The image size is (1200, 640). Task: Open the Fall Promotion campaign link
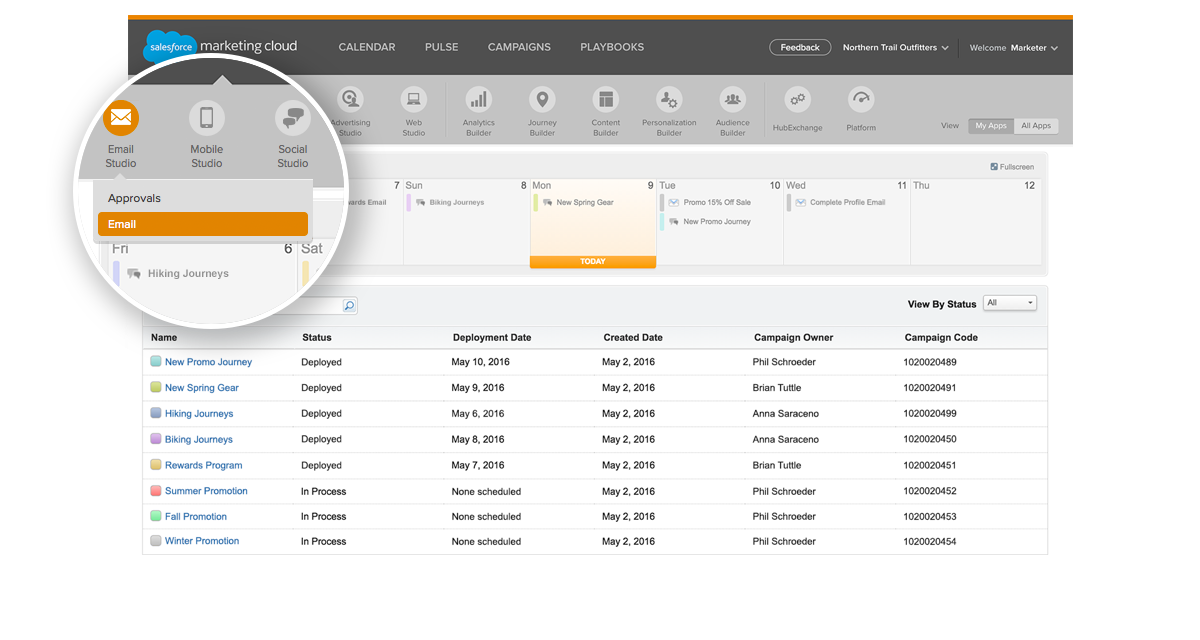point(196,517)
